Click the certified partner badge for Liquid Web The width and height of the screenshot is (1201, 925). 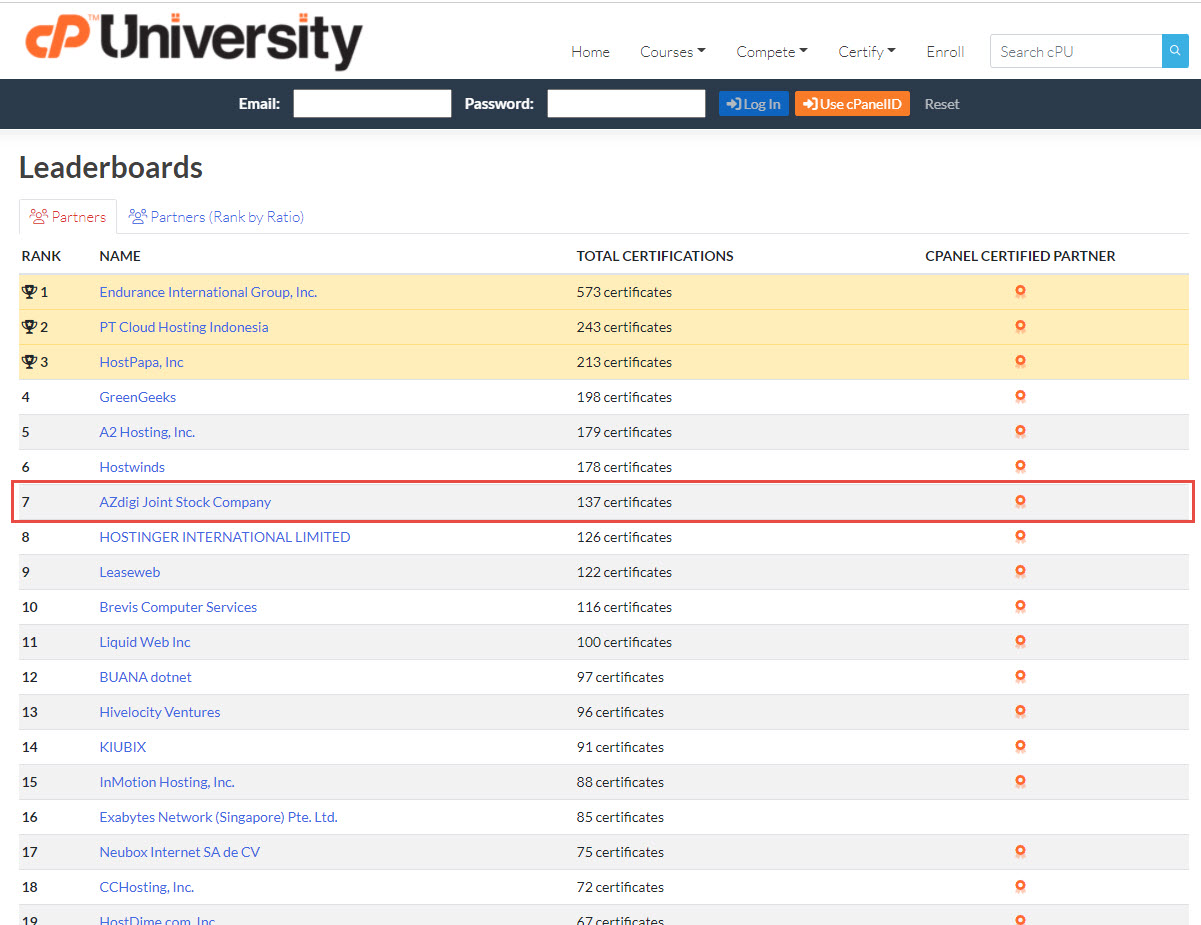pyautogui.click(x=1020, y=641)
